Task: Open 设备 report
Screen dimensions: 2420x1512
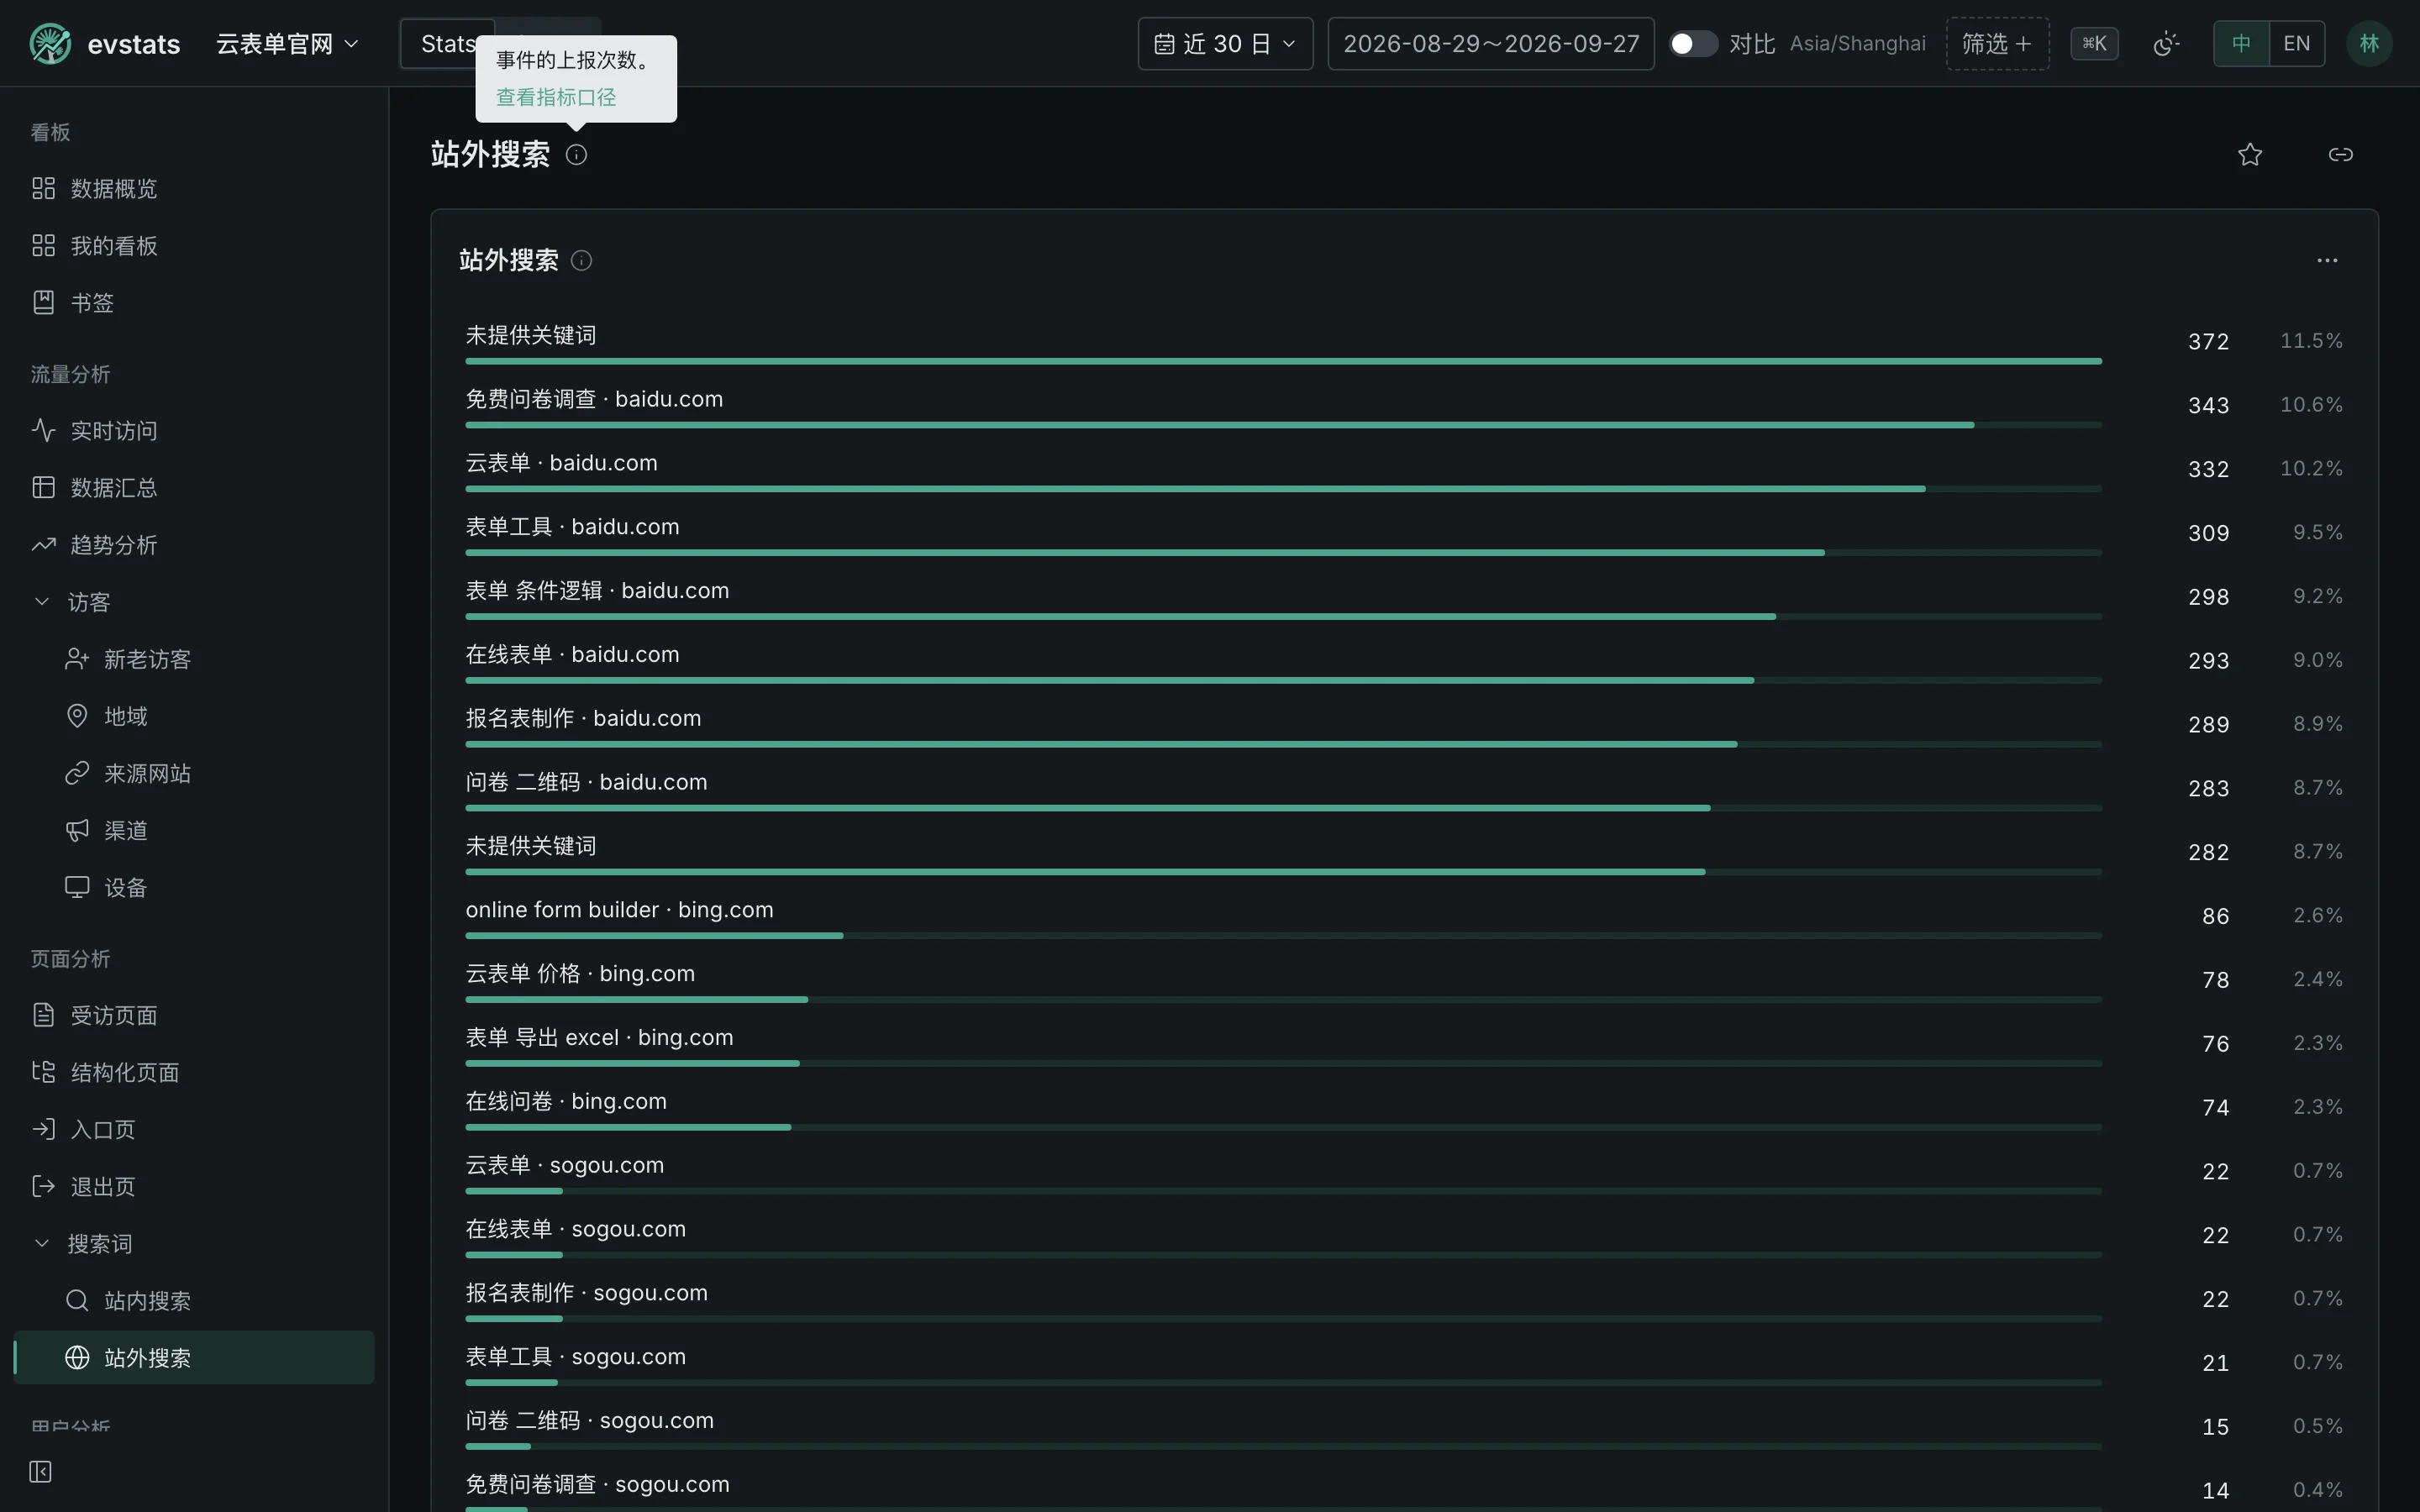Action: tap(194, 888)
